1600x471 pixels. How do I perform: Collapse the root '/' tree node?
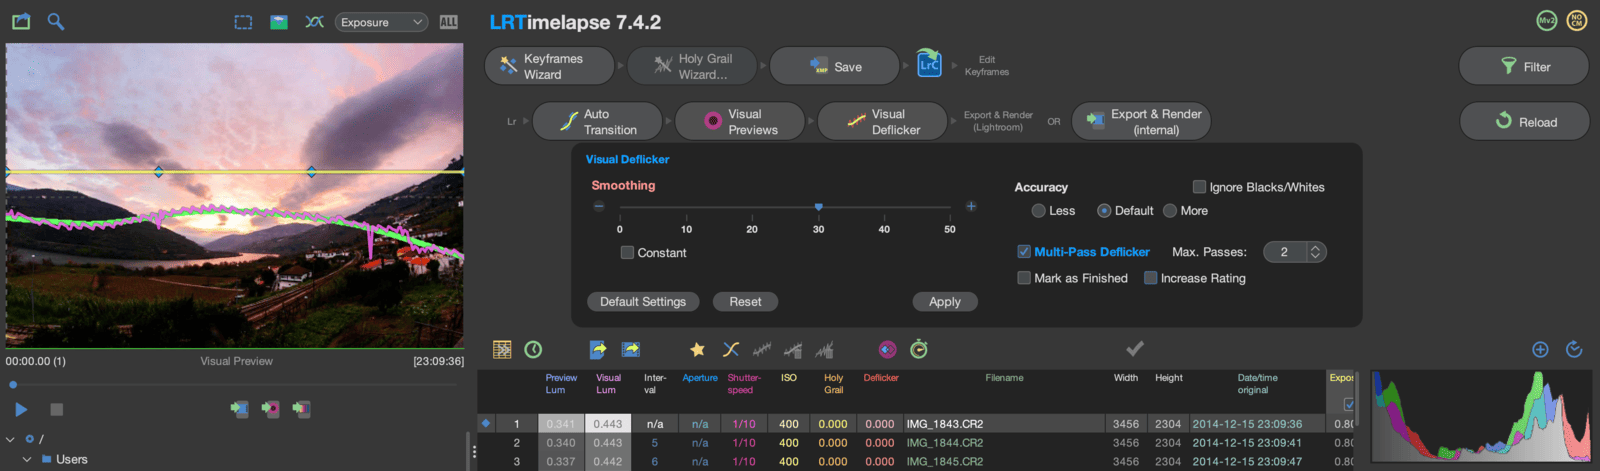(x=10, y=439)
